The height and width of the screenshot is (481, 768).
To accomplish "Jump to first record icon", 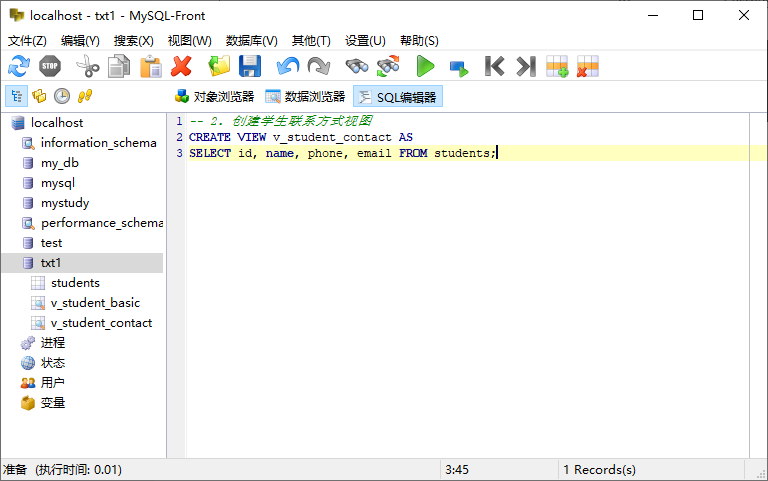I will (494, 66).
